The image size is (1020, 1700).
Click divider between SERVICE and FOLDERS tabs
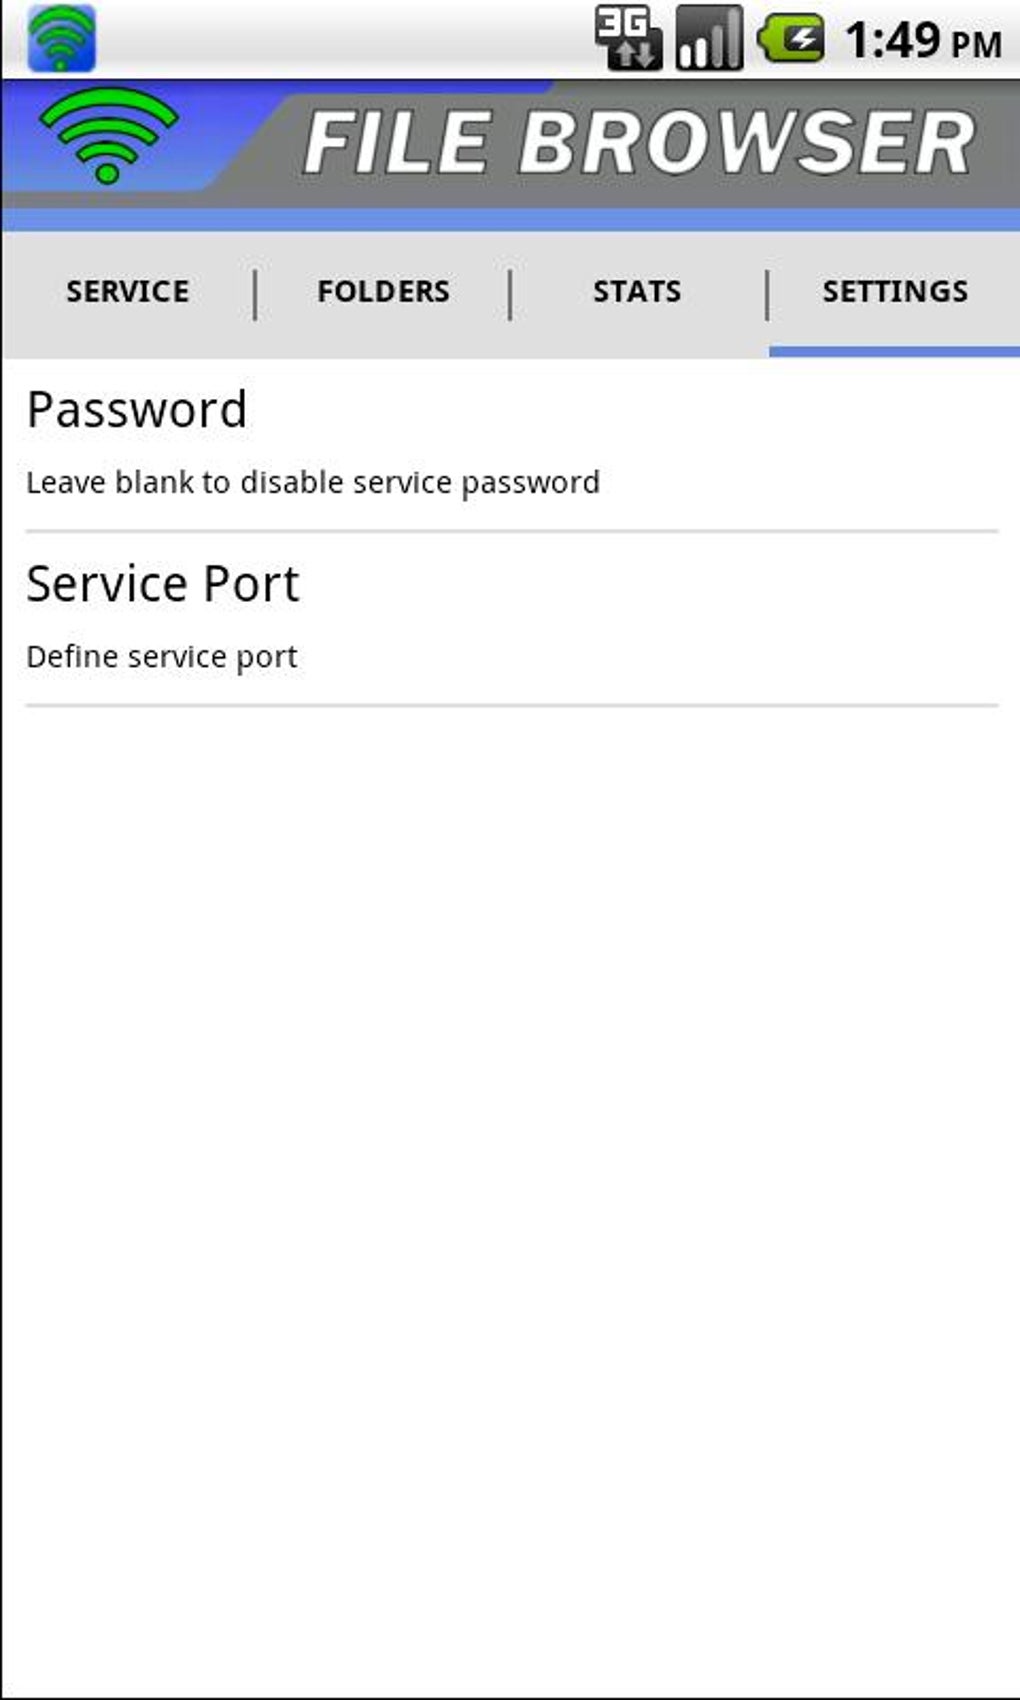[x=256, y=295]
